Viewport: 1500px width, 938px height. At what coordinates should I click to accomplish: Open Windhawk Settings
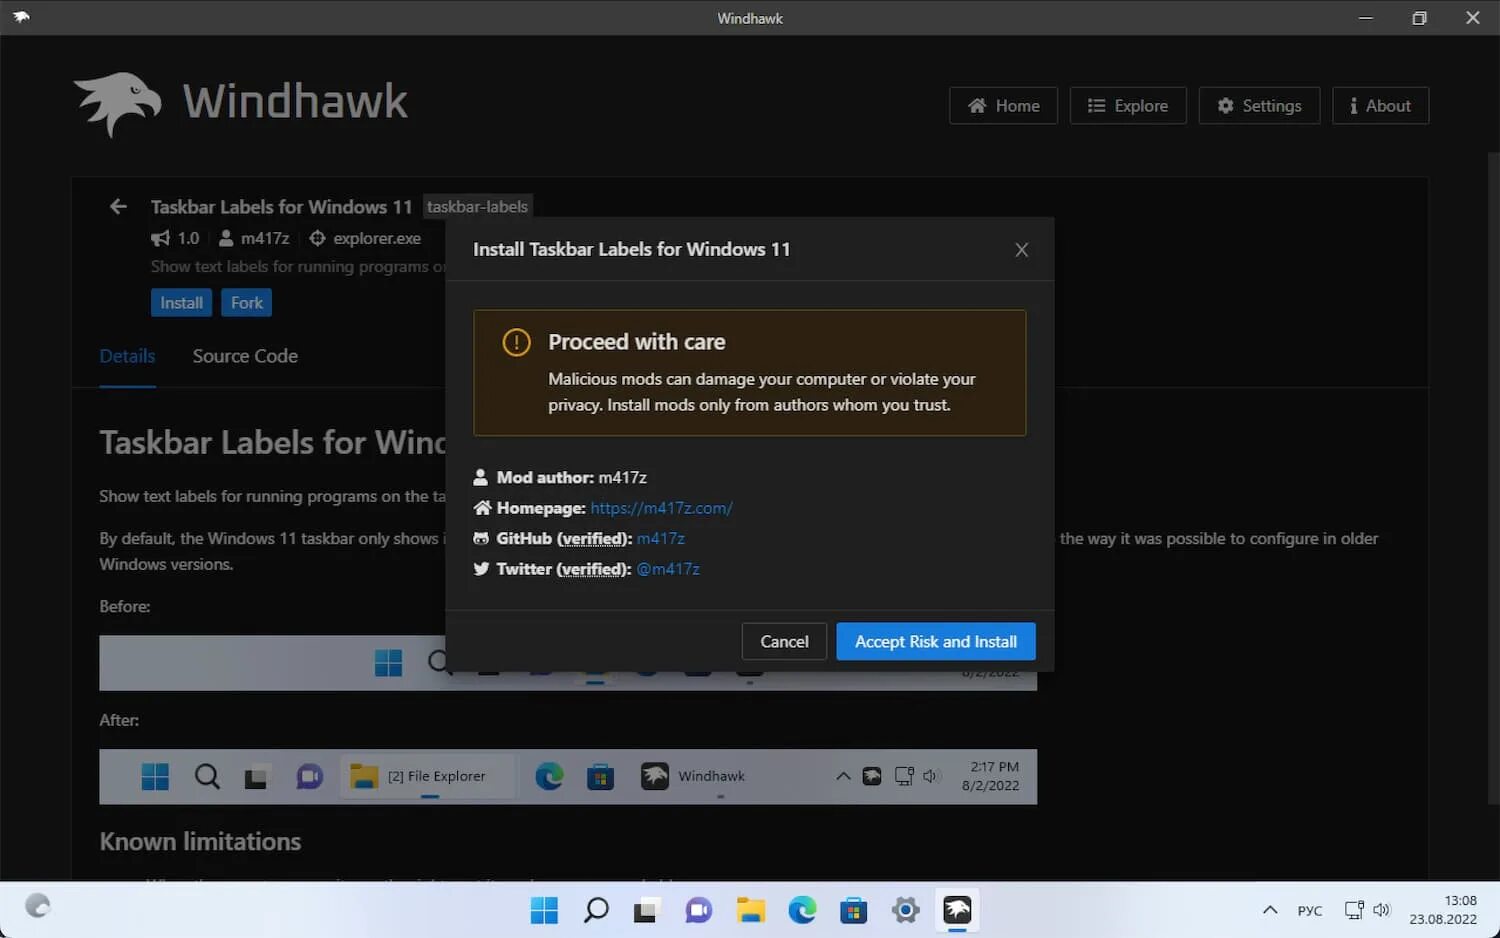pos(1259,105)
